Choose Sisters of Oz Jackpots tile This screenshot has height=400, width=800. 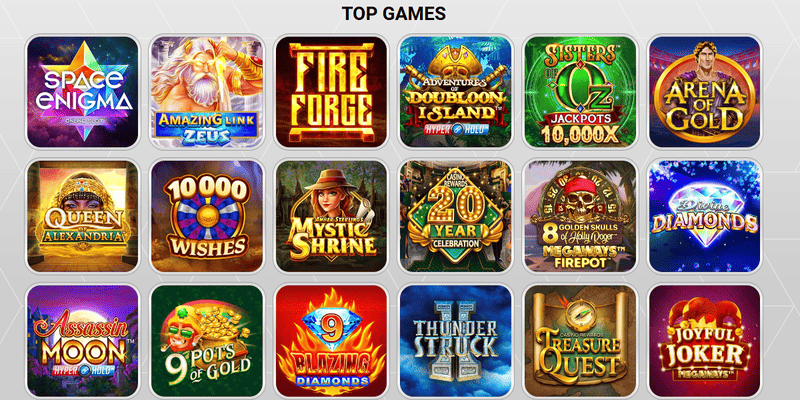pos(580,92)
